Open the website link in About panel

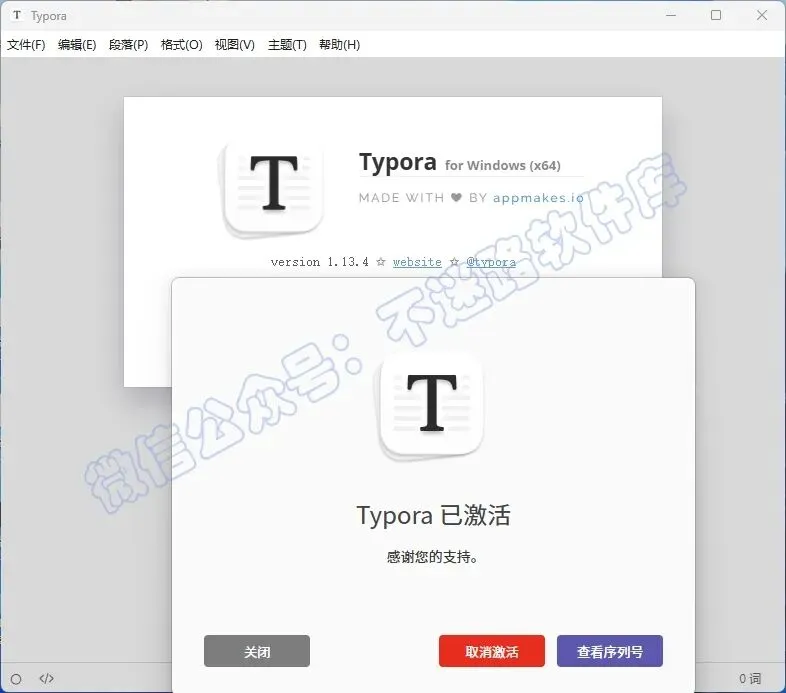(417, 262)
